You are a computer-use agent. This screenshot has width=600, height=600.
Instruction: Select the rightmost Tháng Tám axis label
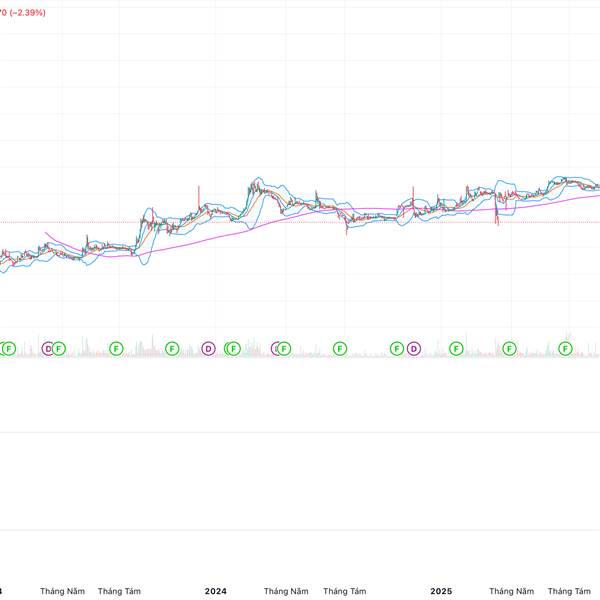click(x=571, y=591)
